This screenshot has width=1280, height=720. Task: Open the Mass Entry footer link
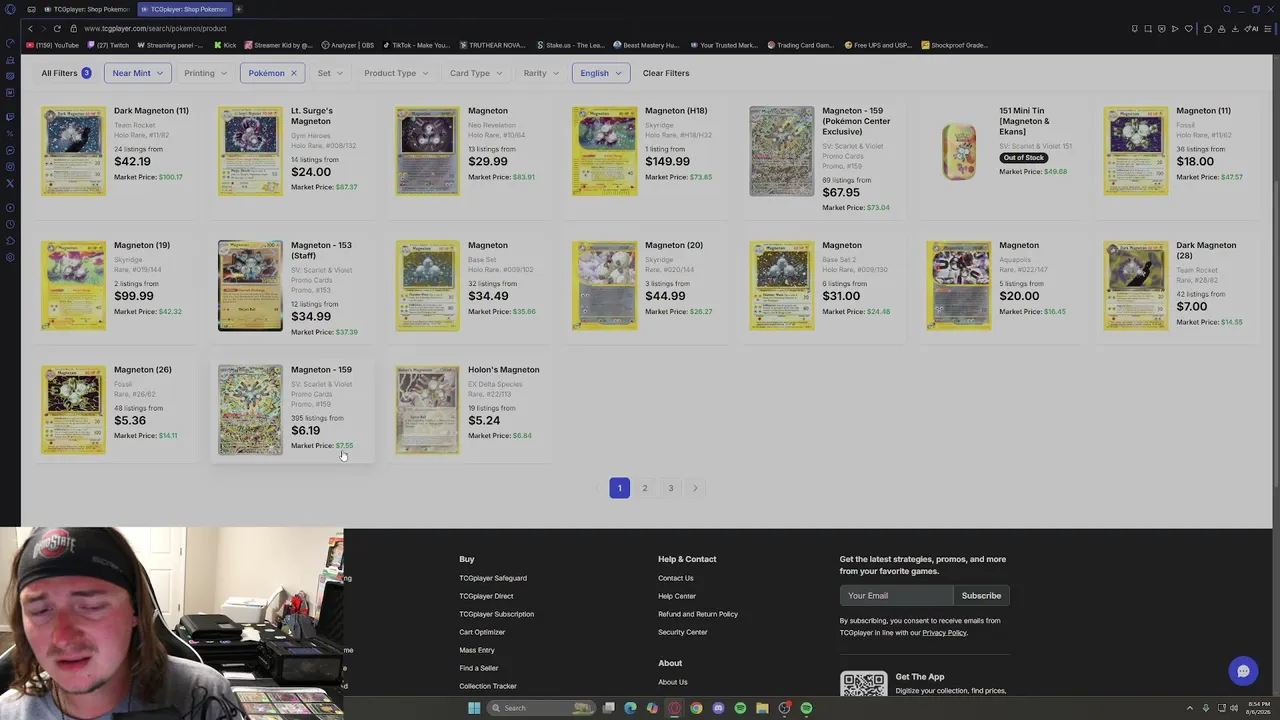(x=477, y=650)
